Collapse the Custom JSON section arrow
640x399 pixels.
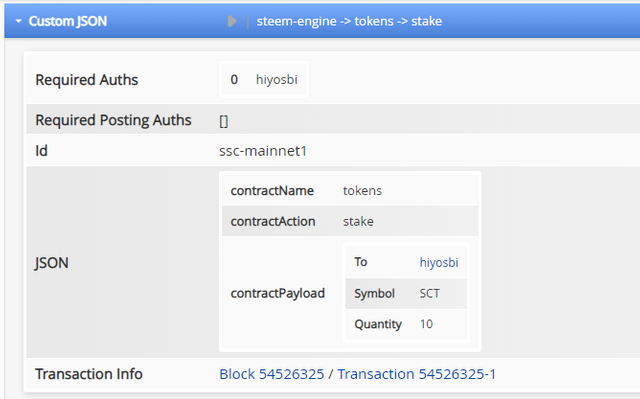pos(18,21)
